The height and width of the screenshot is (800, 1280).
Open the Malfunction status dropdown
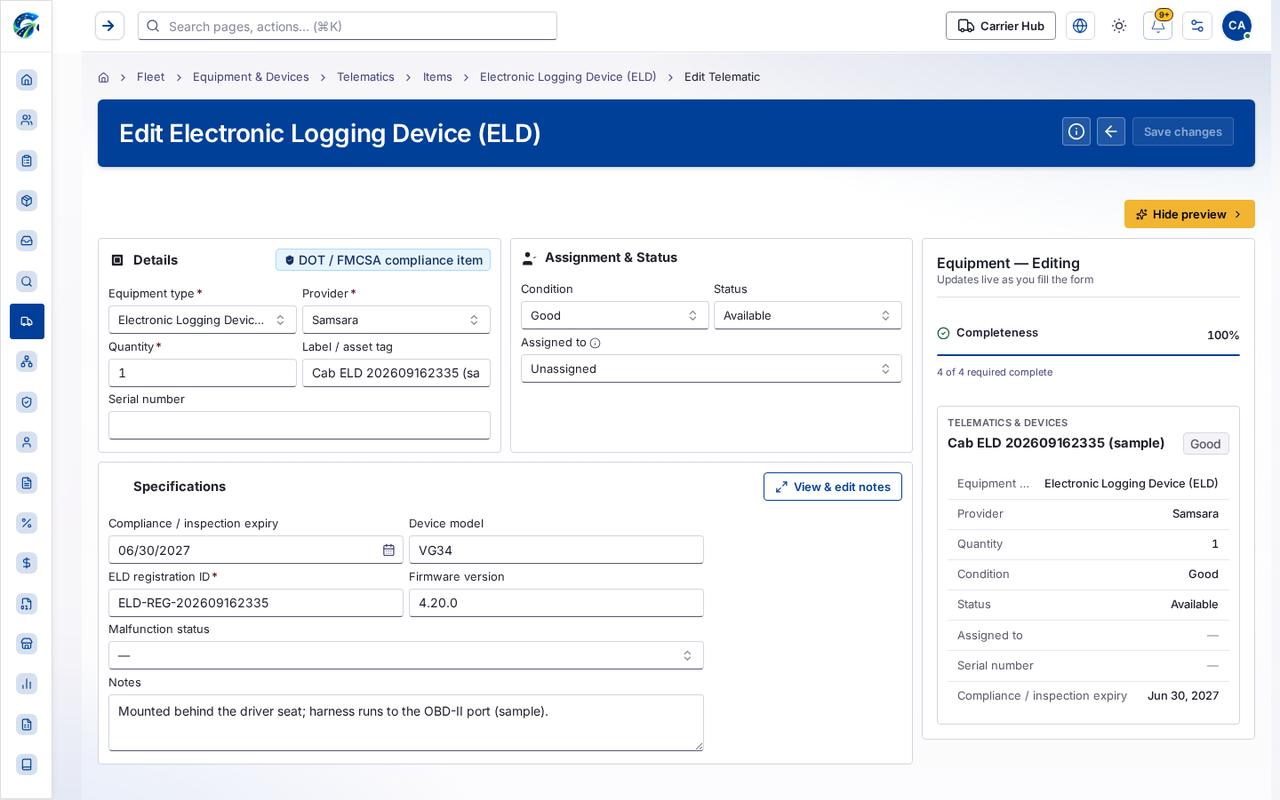[x=406, y=655]
